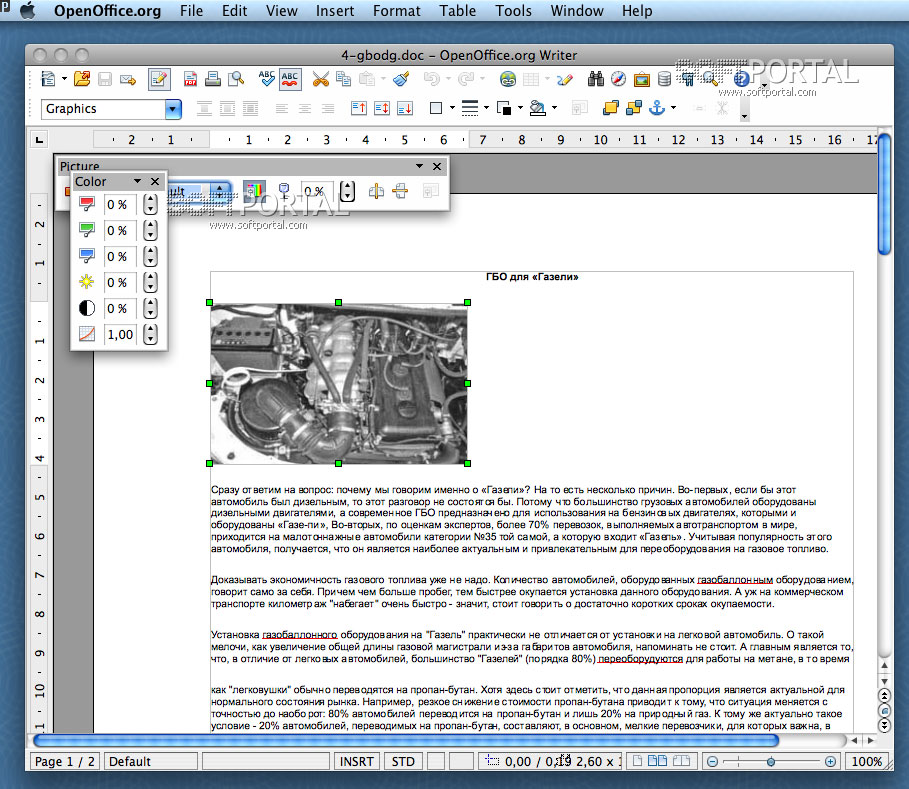
Task: Open the Format menu
Action: (x=396, y=11)
